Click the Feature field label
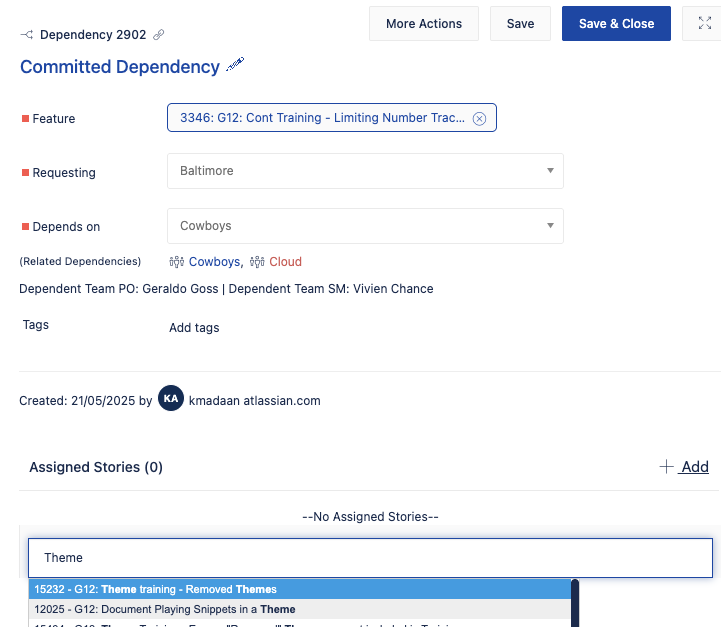The width and height of the screenshot is (721, 627). pyautogui.click(x=53, y=119)
